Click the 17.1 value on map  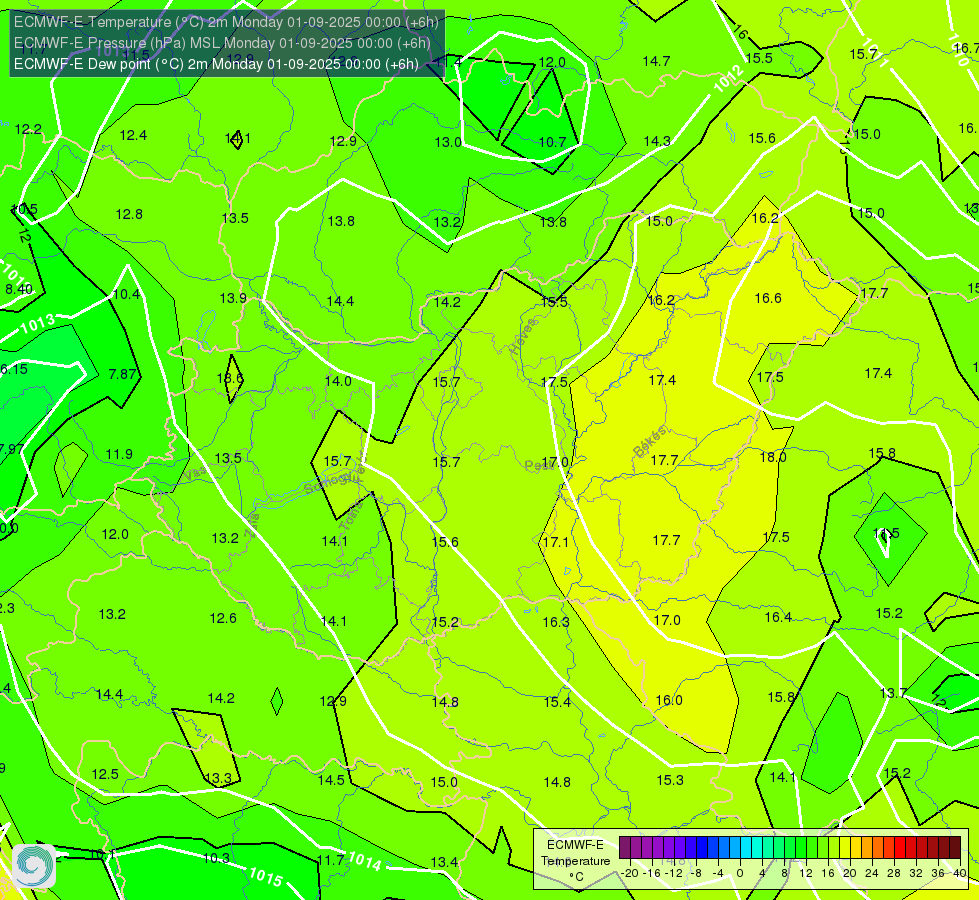tap(556, 542)
